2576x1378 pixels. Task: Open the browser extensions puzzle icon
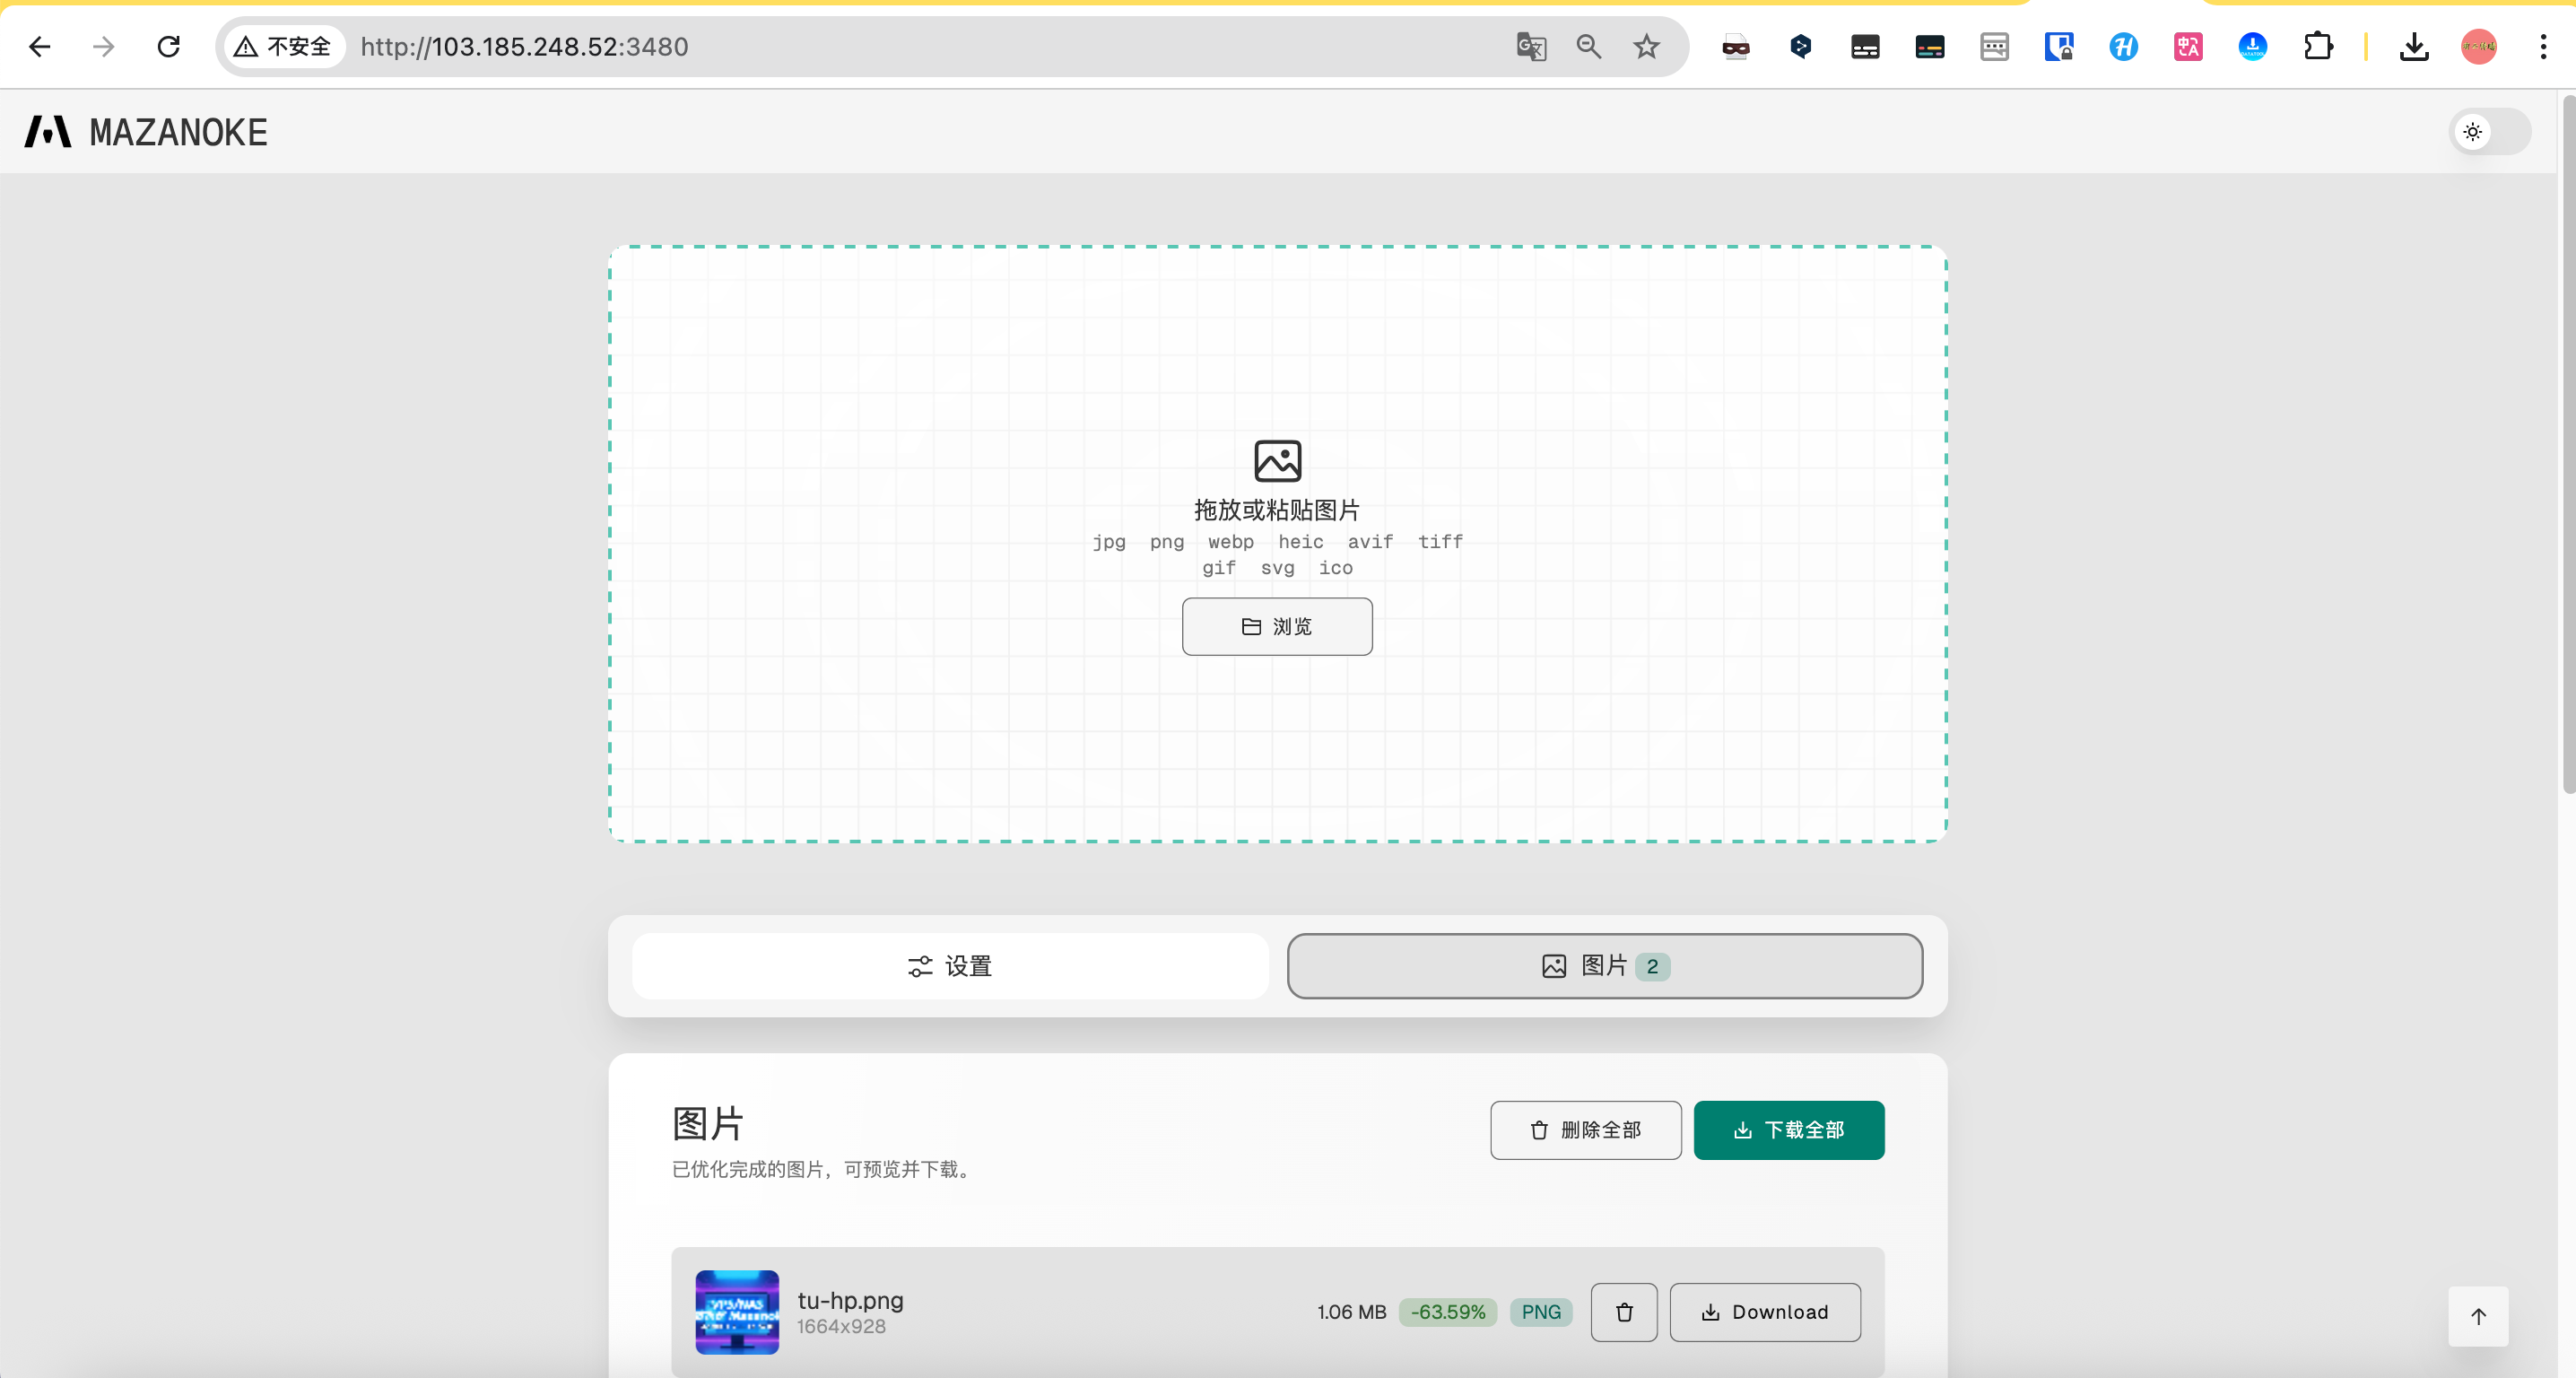(x=2317, y=47)
